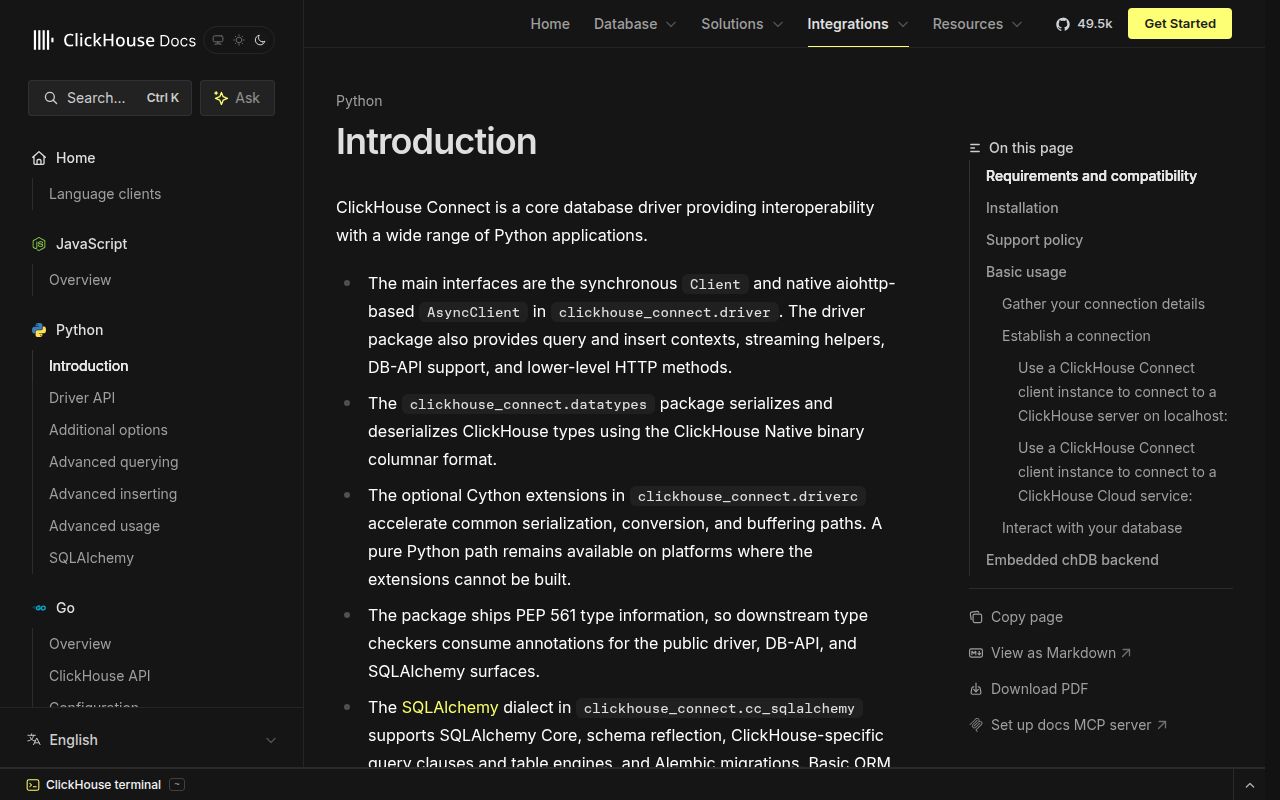Screen dimensions: 1280x800
Task: Click the Get Started button
Action: [1180, 24]
